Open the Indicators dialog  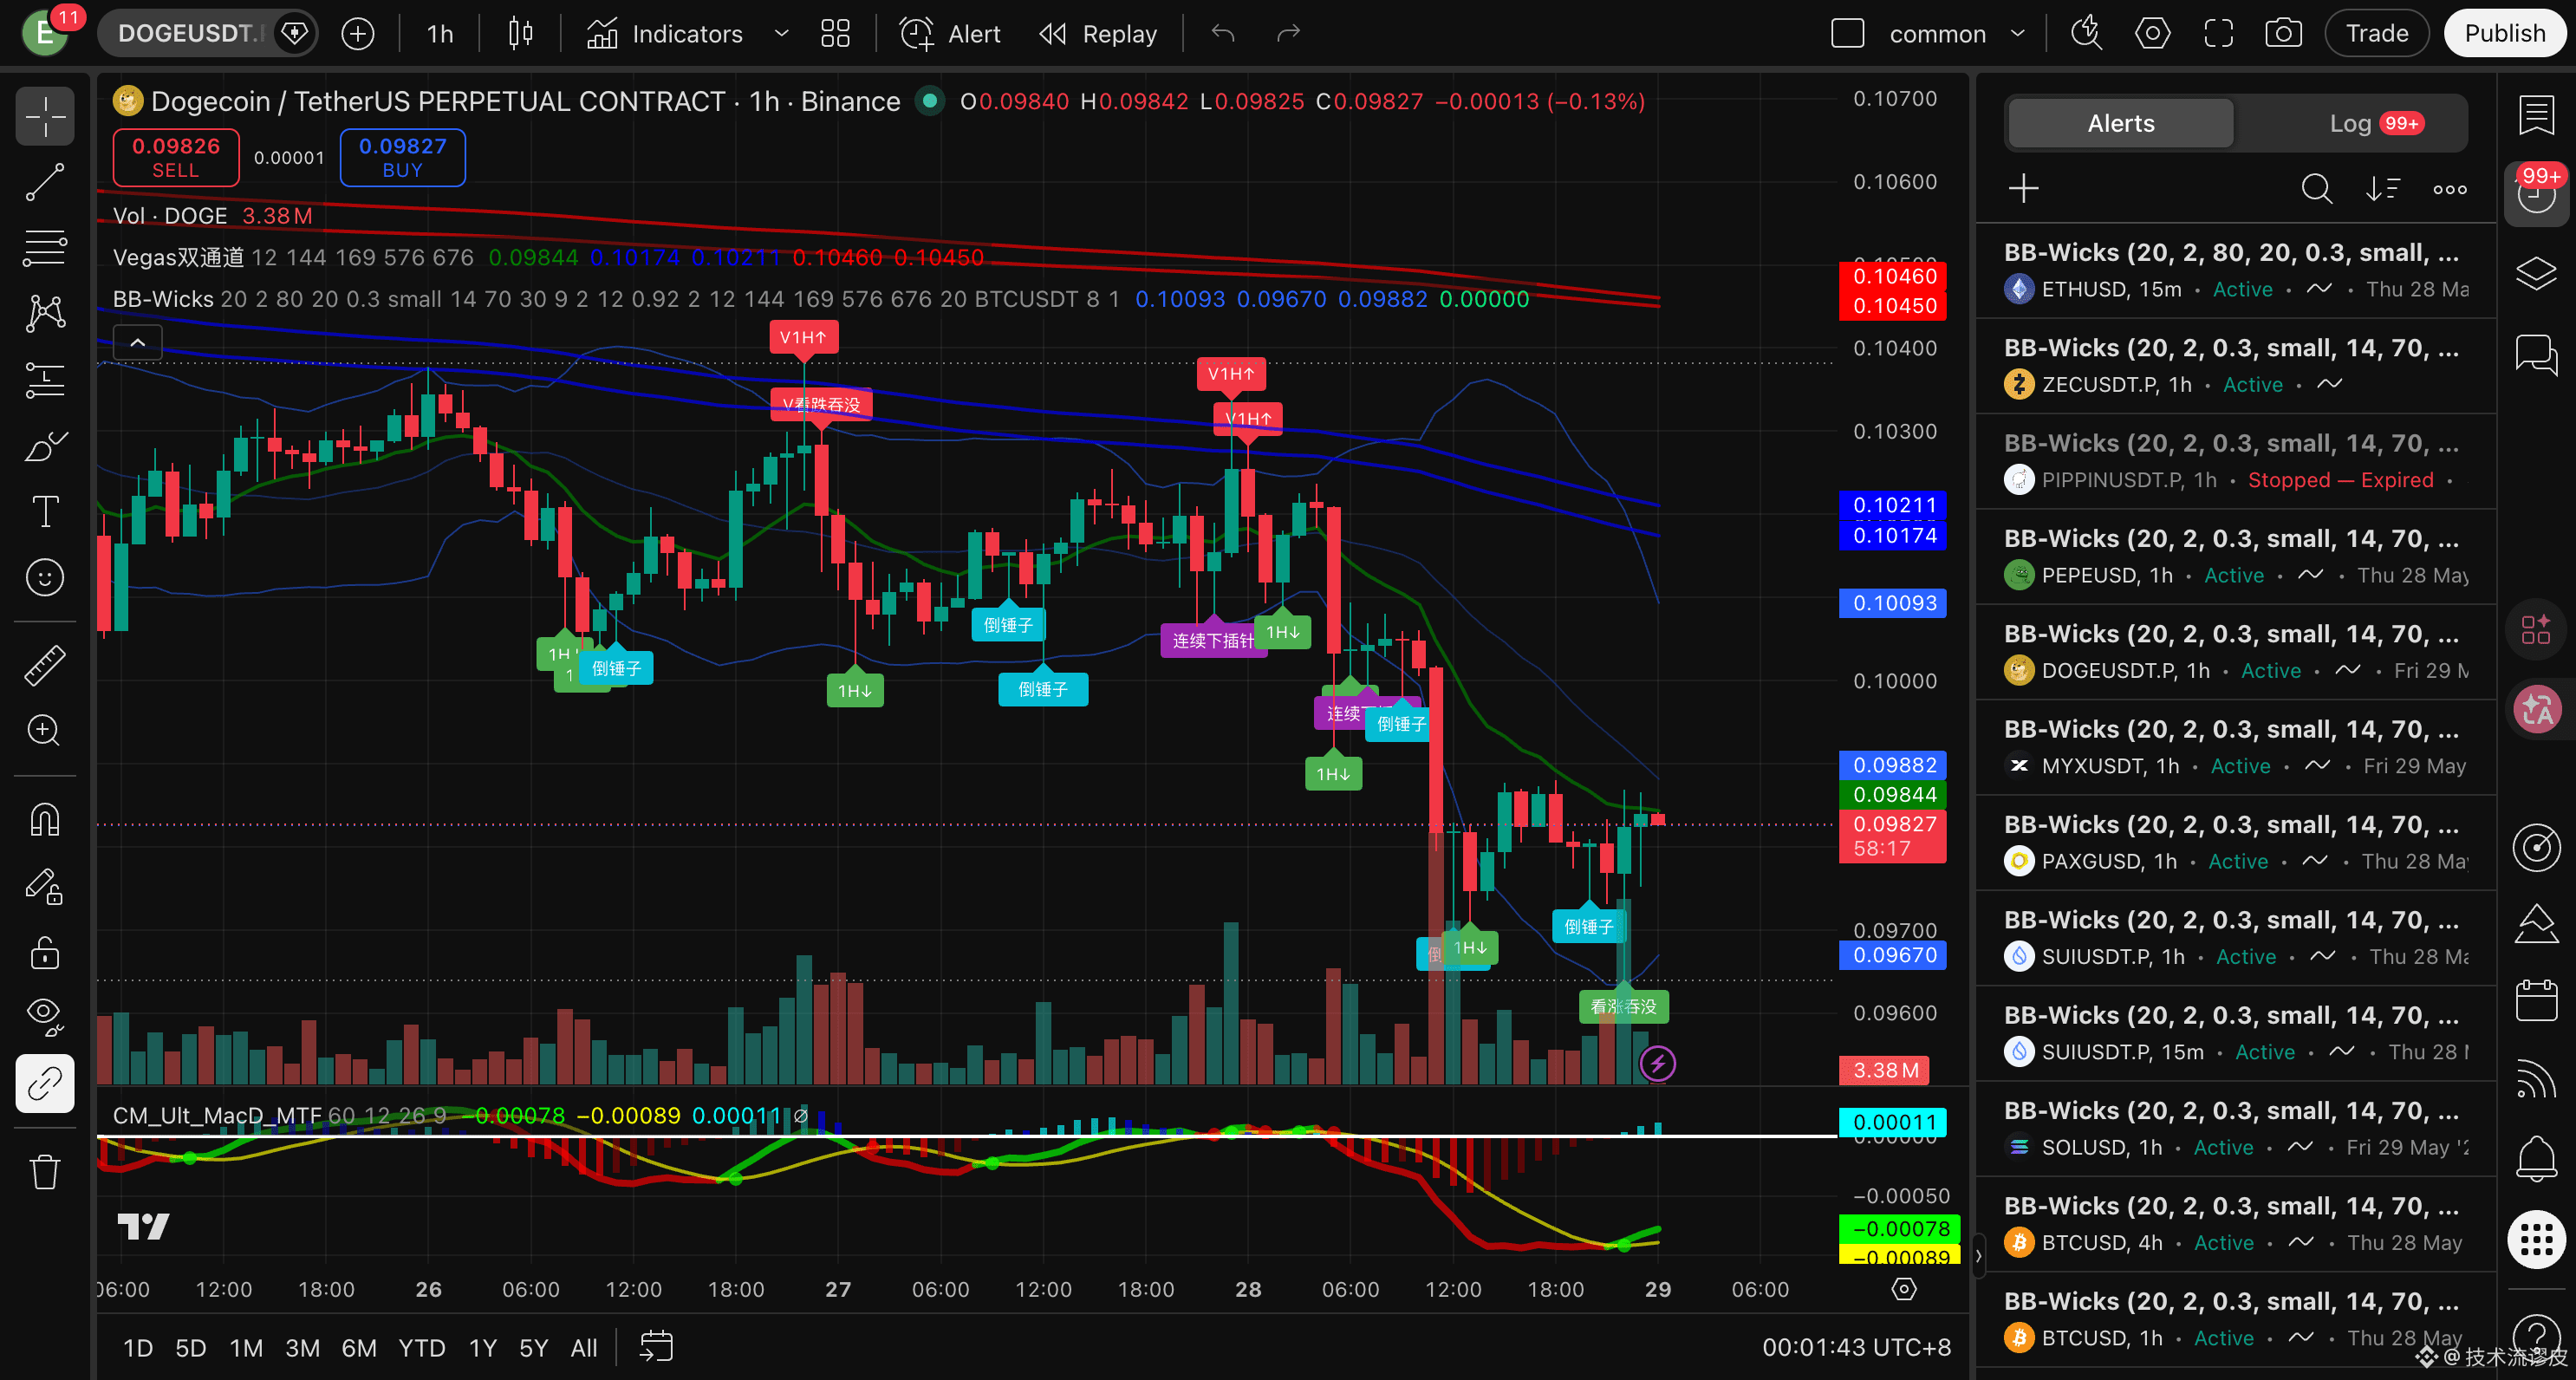666,34
